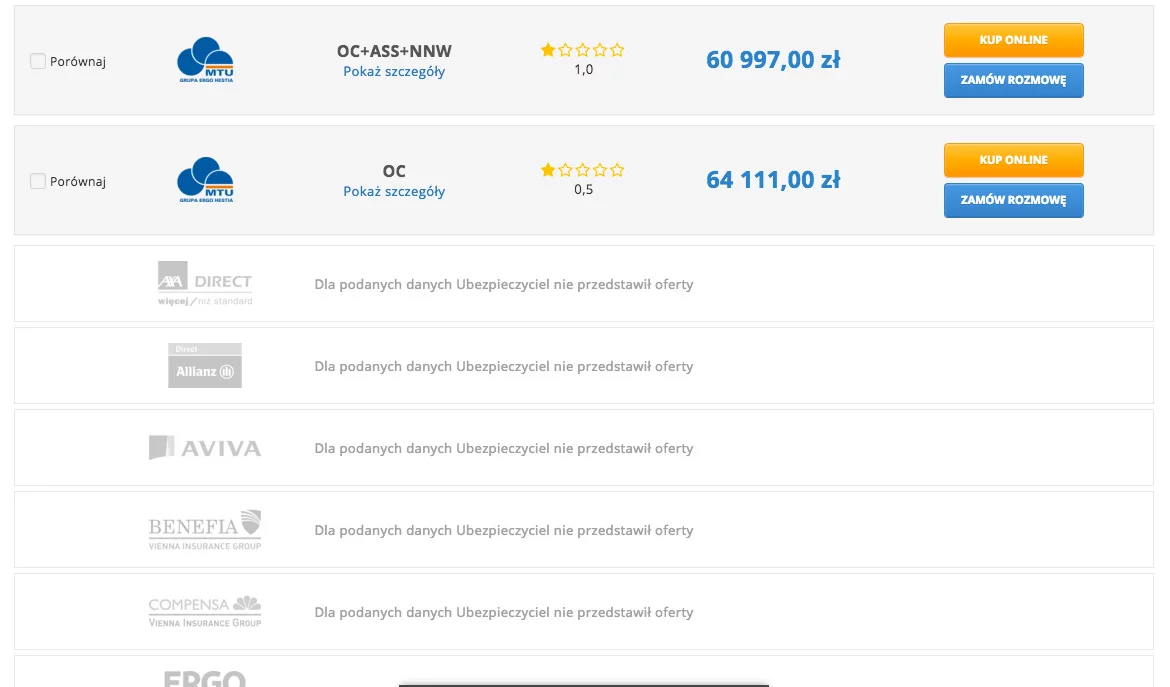Click MTU logo in OC+ASS+NNW offer

tap(205, 60)
